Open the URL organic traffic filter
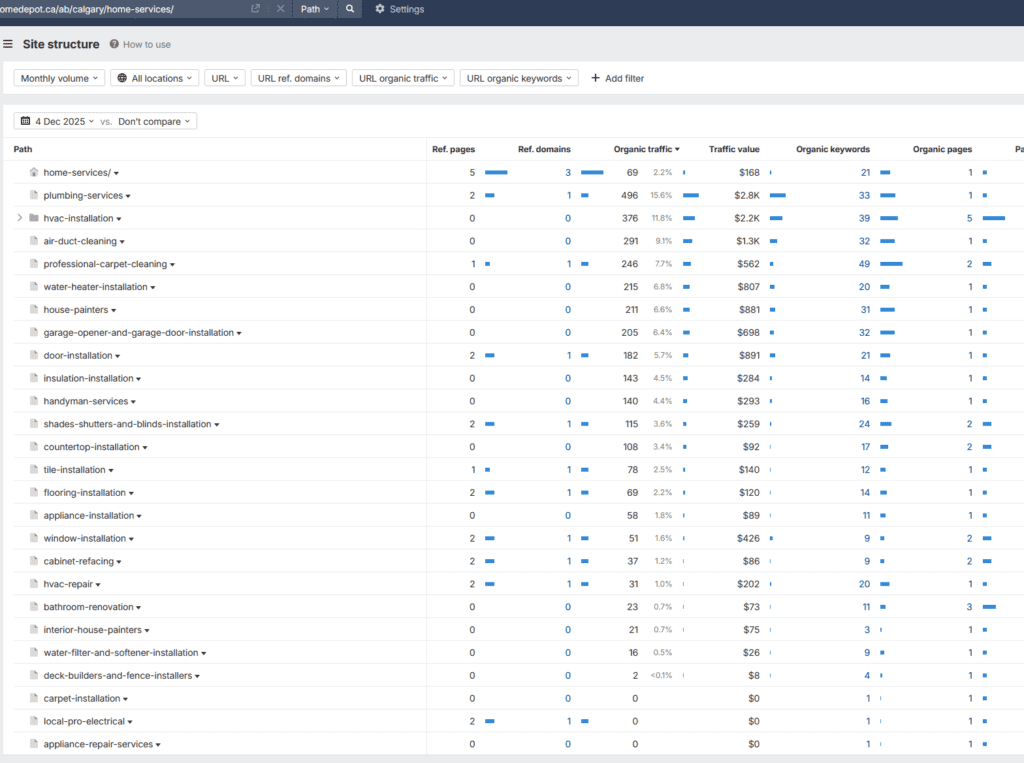Screen dimensions: 1024x763 coord(403,78)
